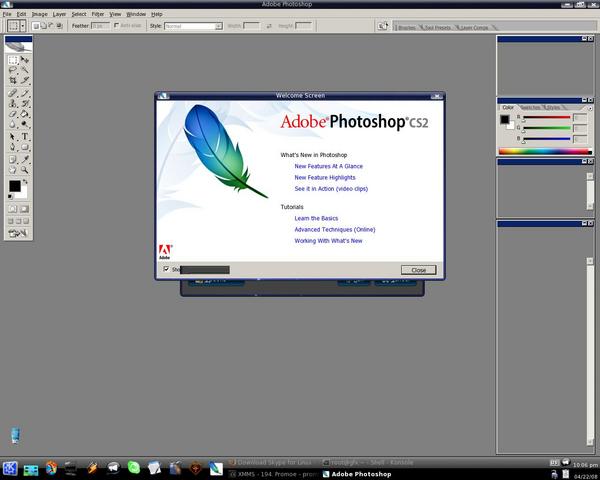Open the Window menu
This screenshot has height=480, width=600.
pyautogui.click(x=136, y=14)
